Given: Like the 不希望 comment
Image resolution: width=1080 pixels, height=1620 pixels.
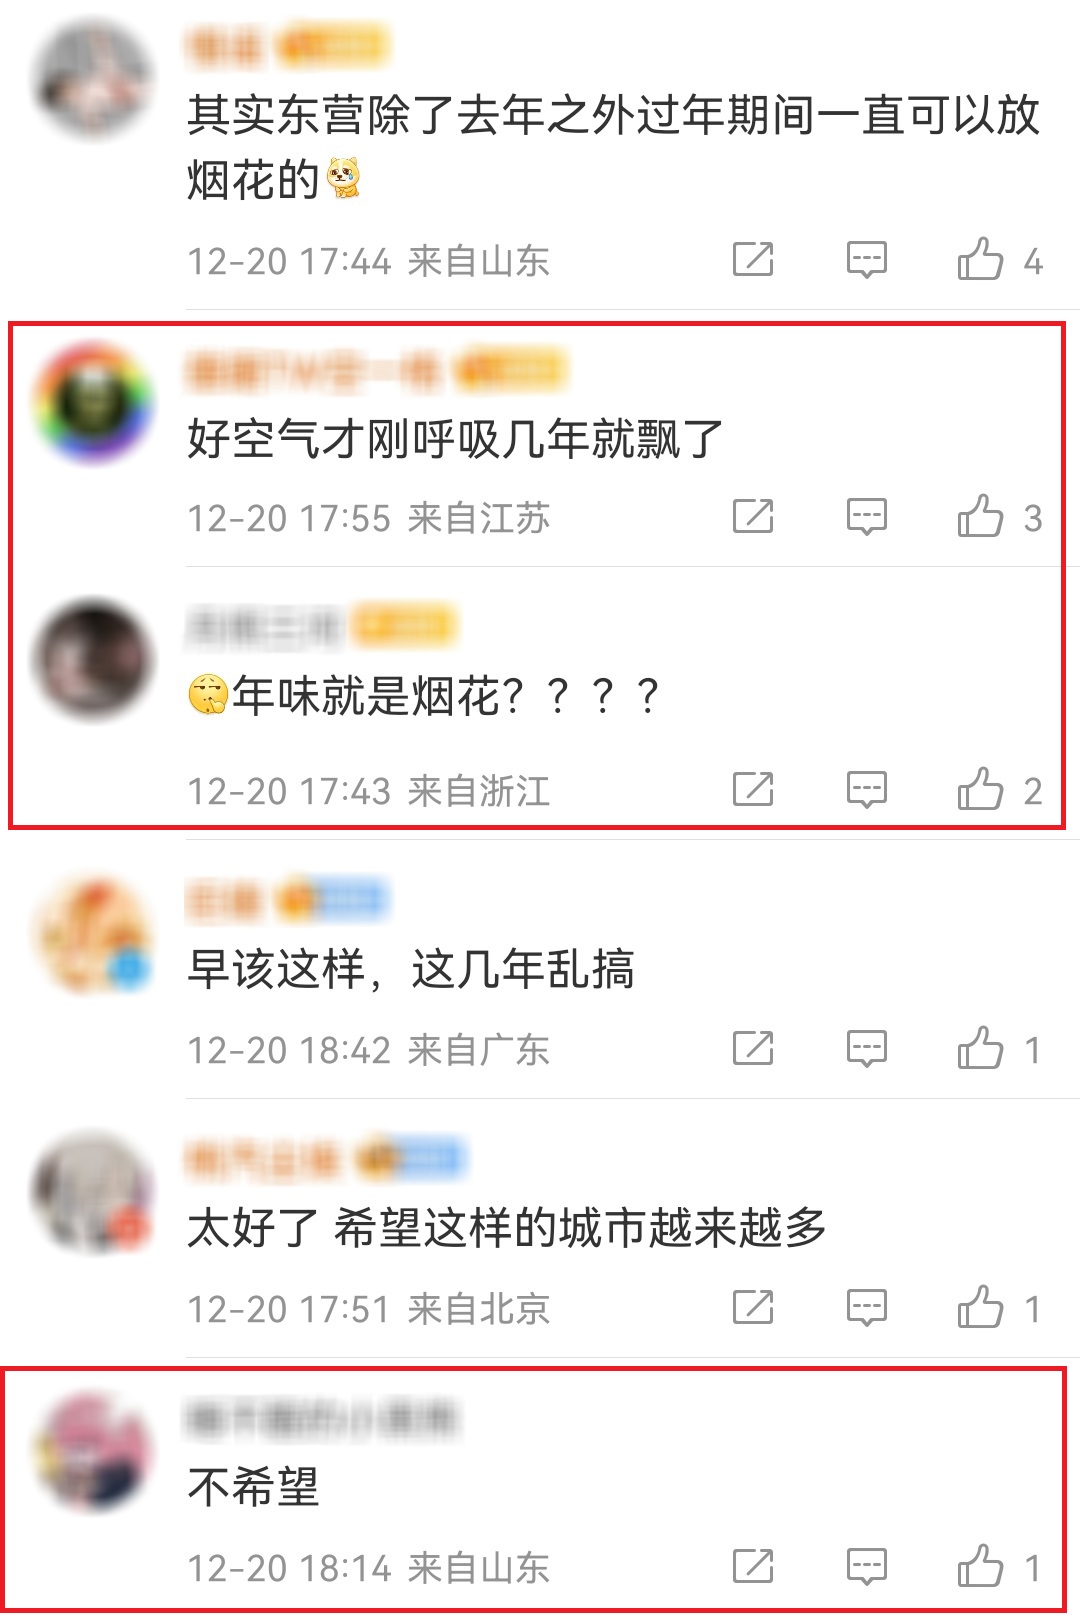Looking at the screenshot, I should (x=999, y=1567).
